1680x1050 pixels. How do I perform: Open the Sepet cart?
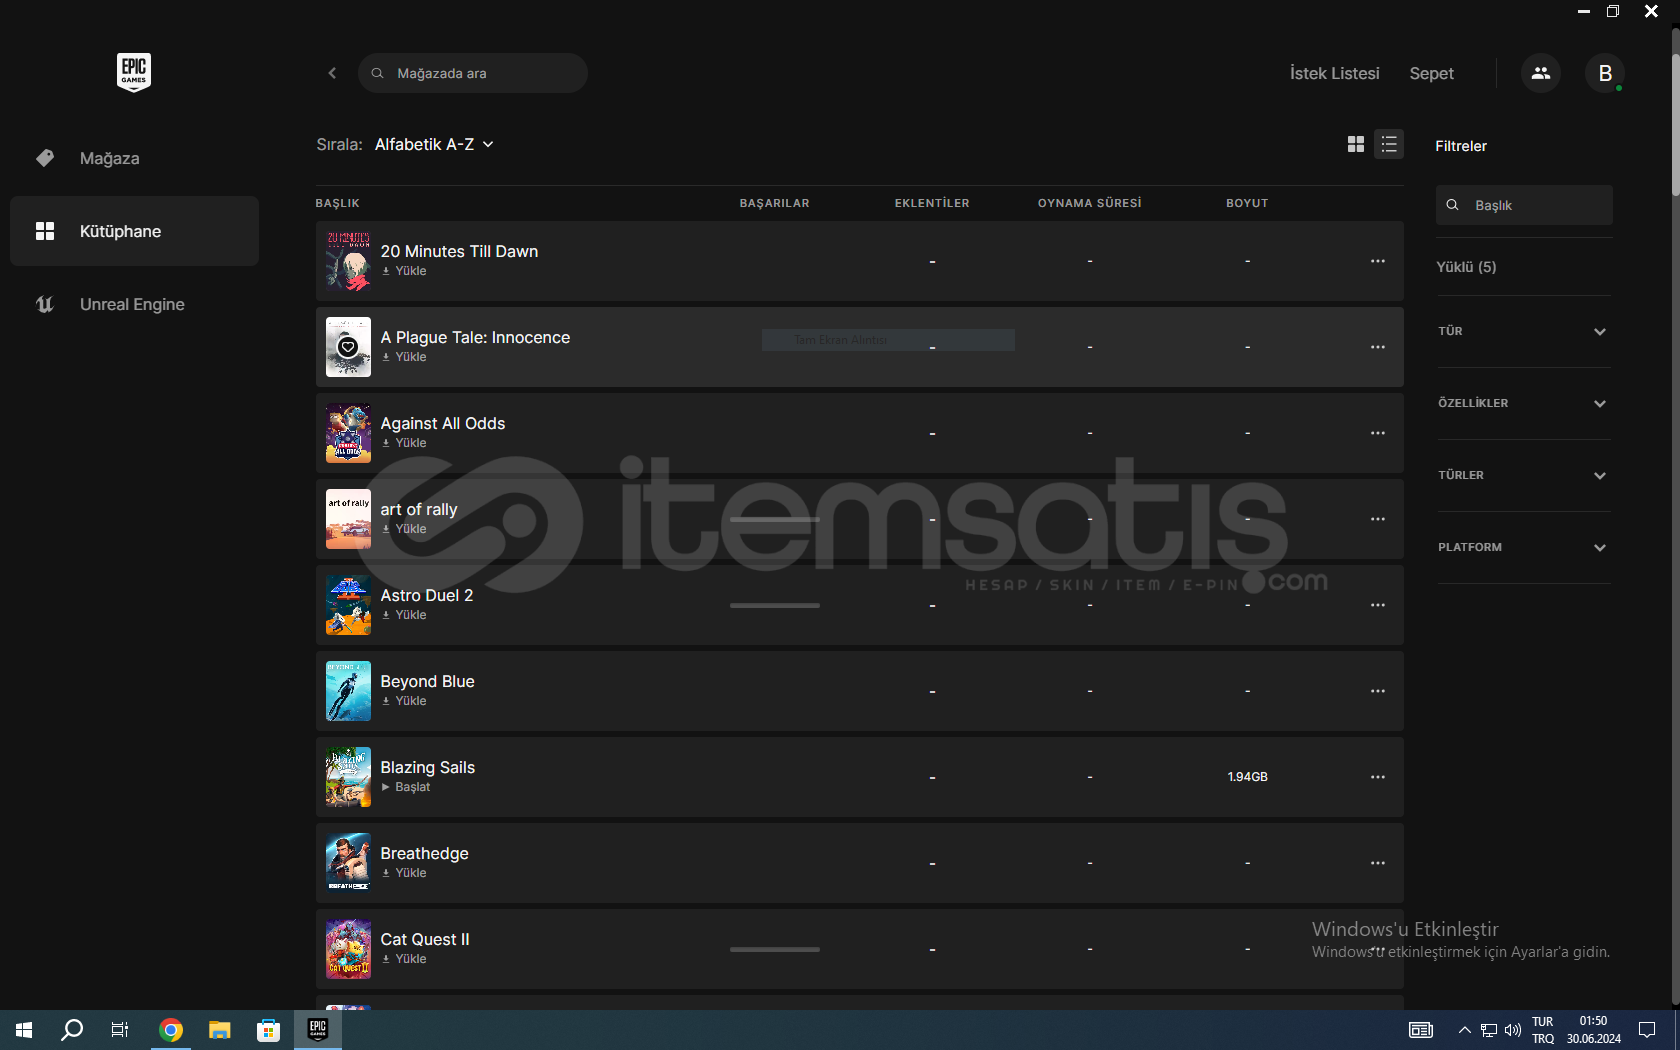coord(1431,73)
